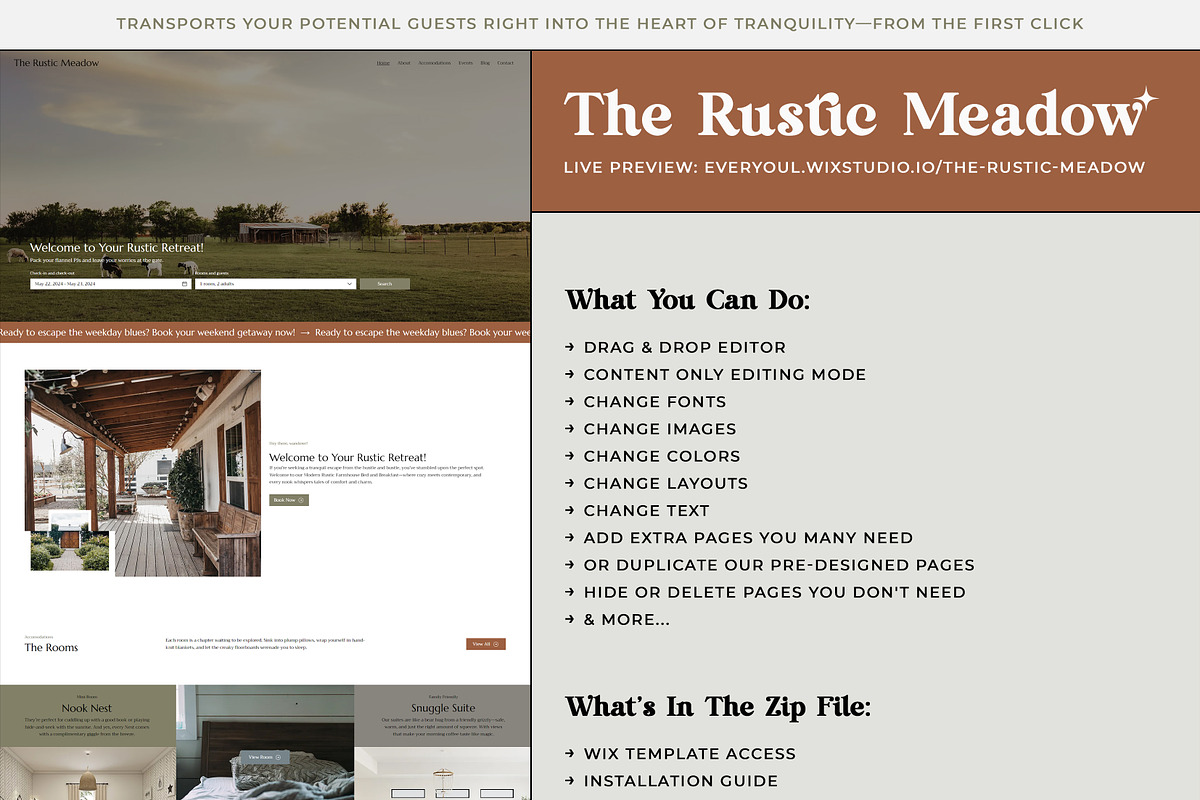Click the 'Drag & Drop Editor' list item

pyautogui.click(x=685, y=347)
